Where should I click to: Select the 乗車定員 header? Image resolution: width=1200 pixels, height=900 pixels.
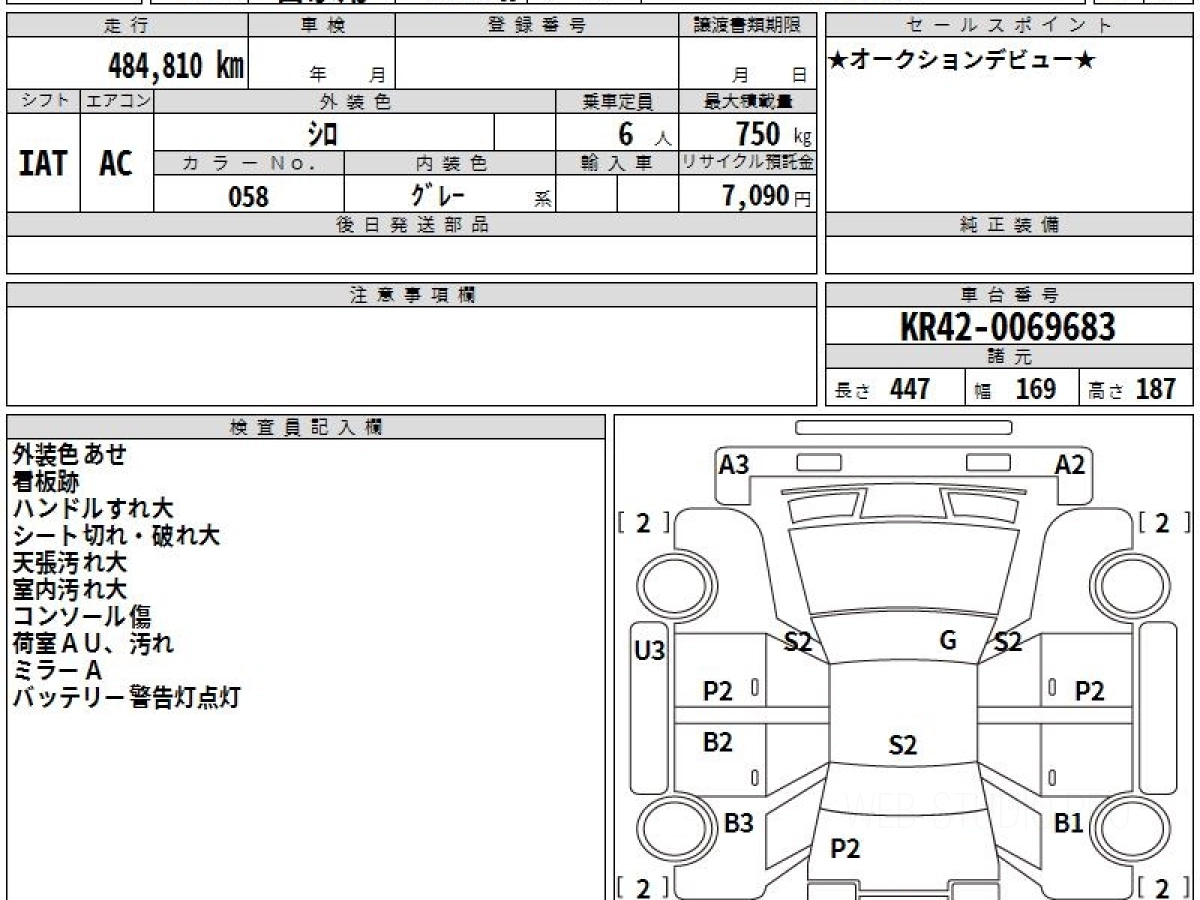coord(617,101)
